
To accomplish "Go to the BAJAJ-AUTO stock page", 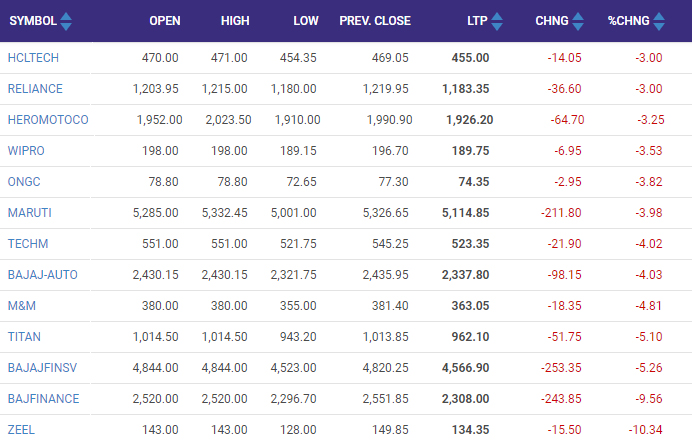I will tap(42, 275).
